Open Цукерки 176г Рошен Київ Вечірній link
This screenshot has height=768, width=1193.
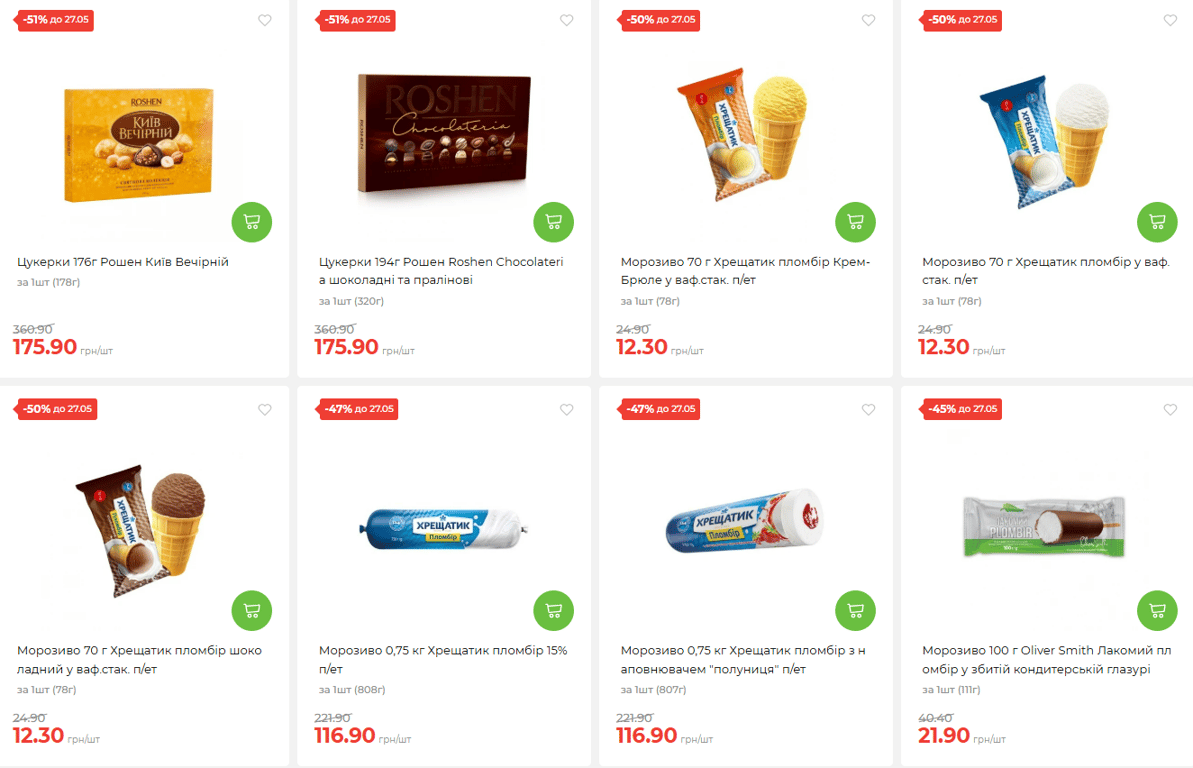123,262
